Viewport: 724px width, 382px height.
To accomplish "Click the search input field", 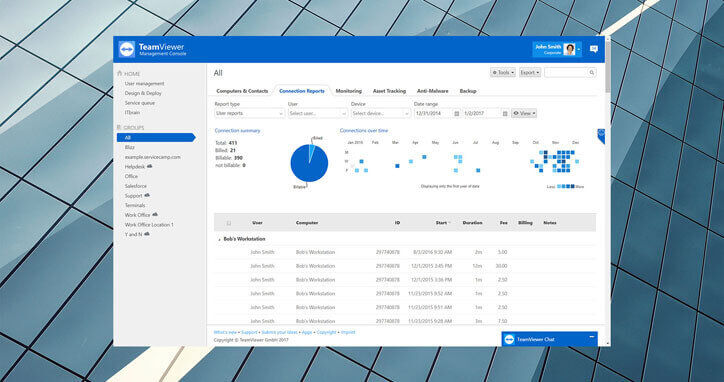I will [566, 73].
